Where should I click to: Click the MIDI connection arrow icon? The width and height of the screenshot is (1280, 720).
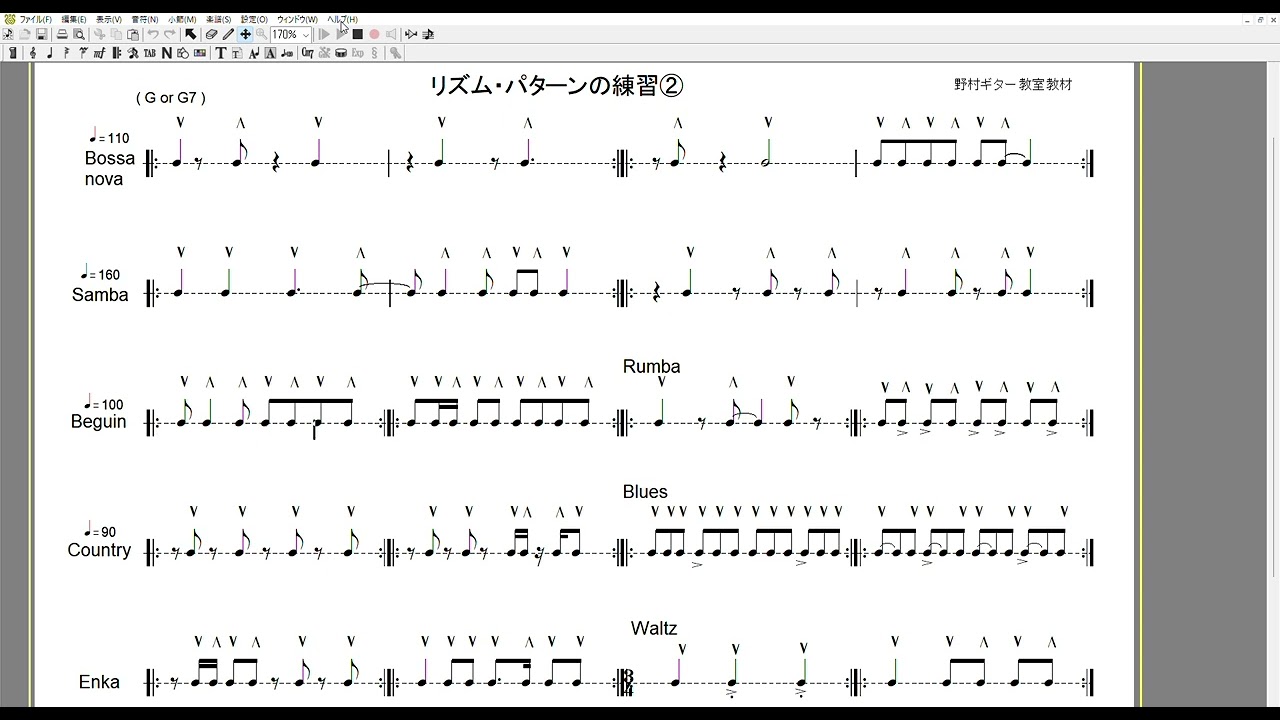click(x=411, y=34)
